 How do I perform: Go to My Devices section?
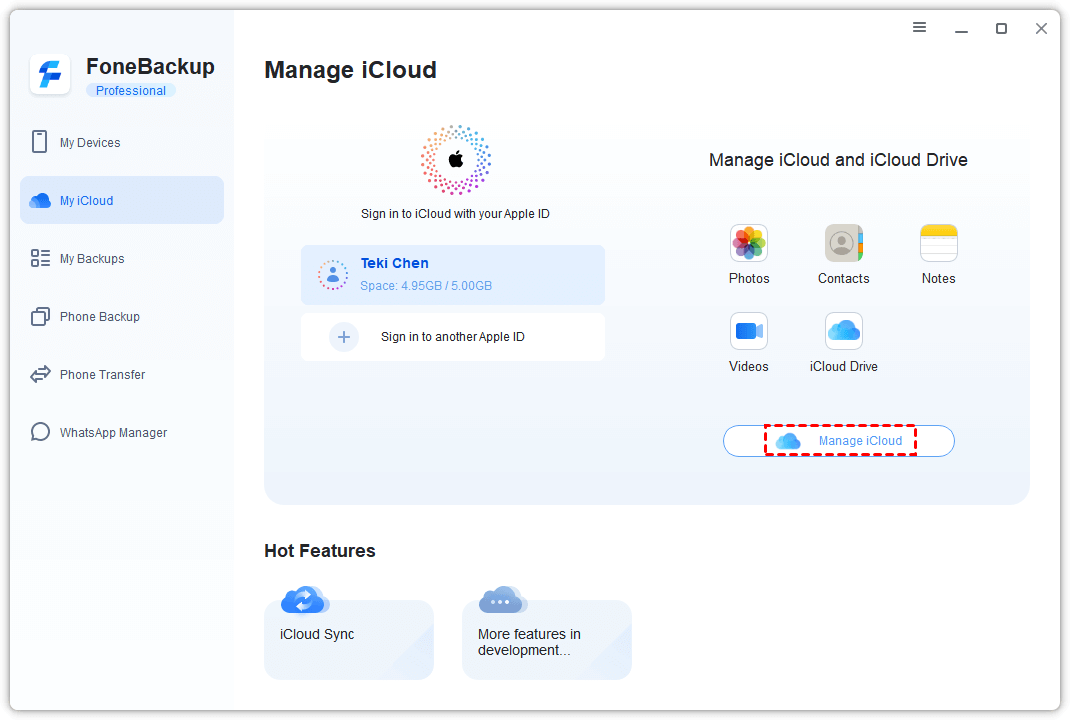click(x=90, y=143)
